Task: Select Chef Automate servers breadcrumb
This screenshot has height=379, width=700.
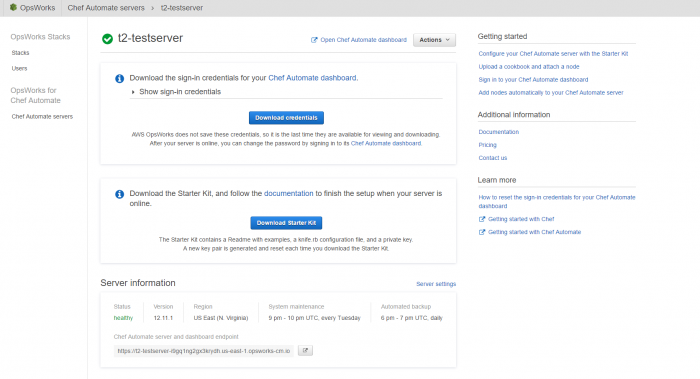Action: click(106, 8)
